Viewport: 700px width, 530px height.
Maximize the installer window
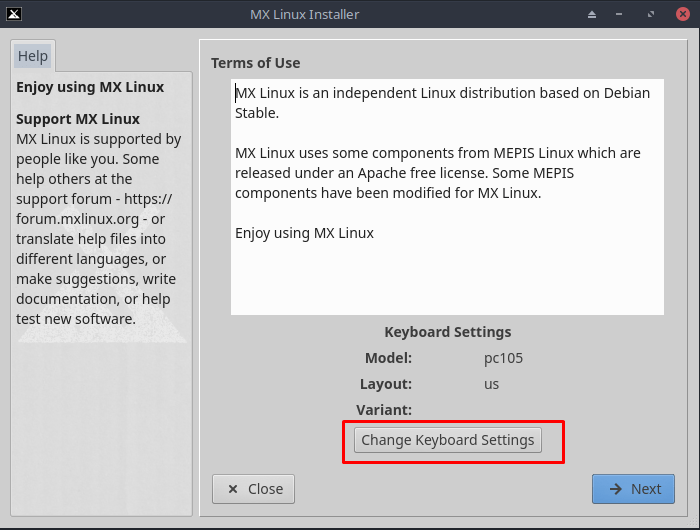[651, 15]
